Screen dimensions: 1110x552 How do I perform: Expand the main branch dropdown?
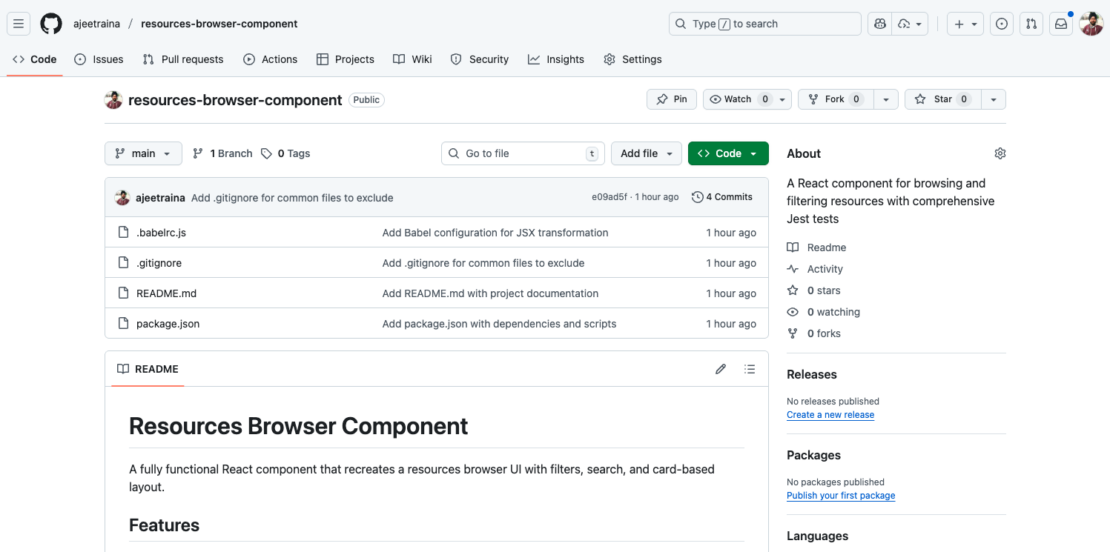pos(143,153)
